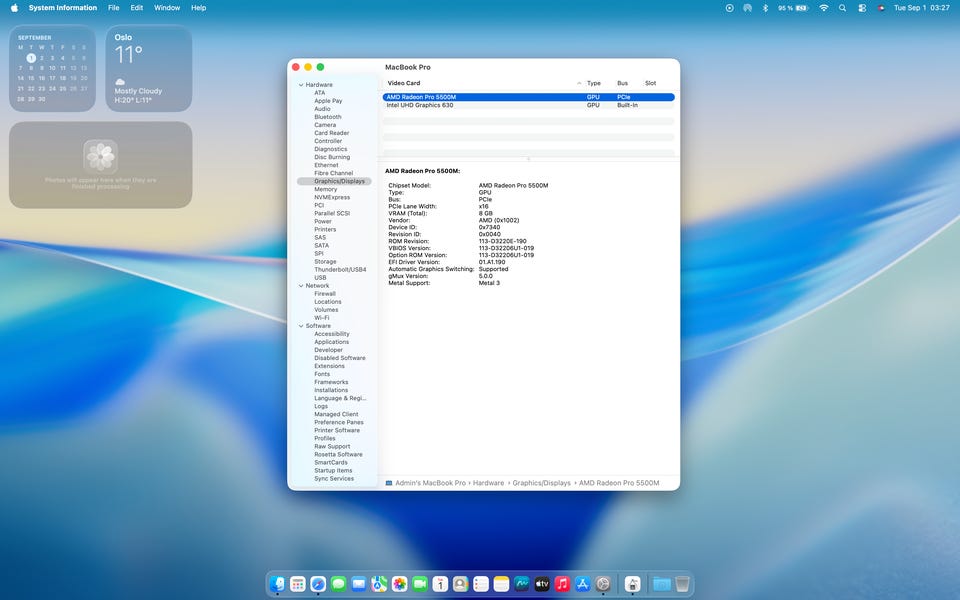Open Spotlight search in menu bar
Viewport: 960px width, 600px height.
click(842, 8)
